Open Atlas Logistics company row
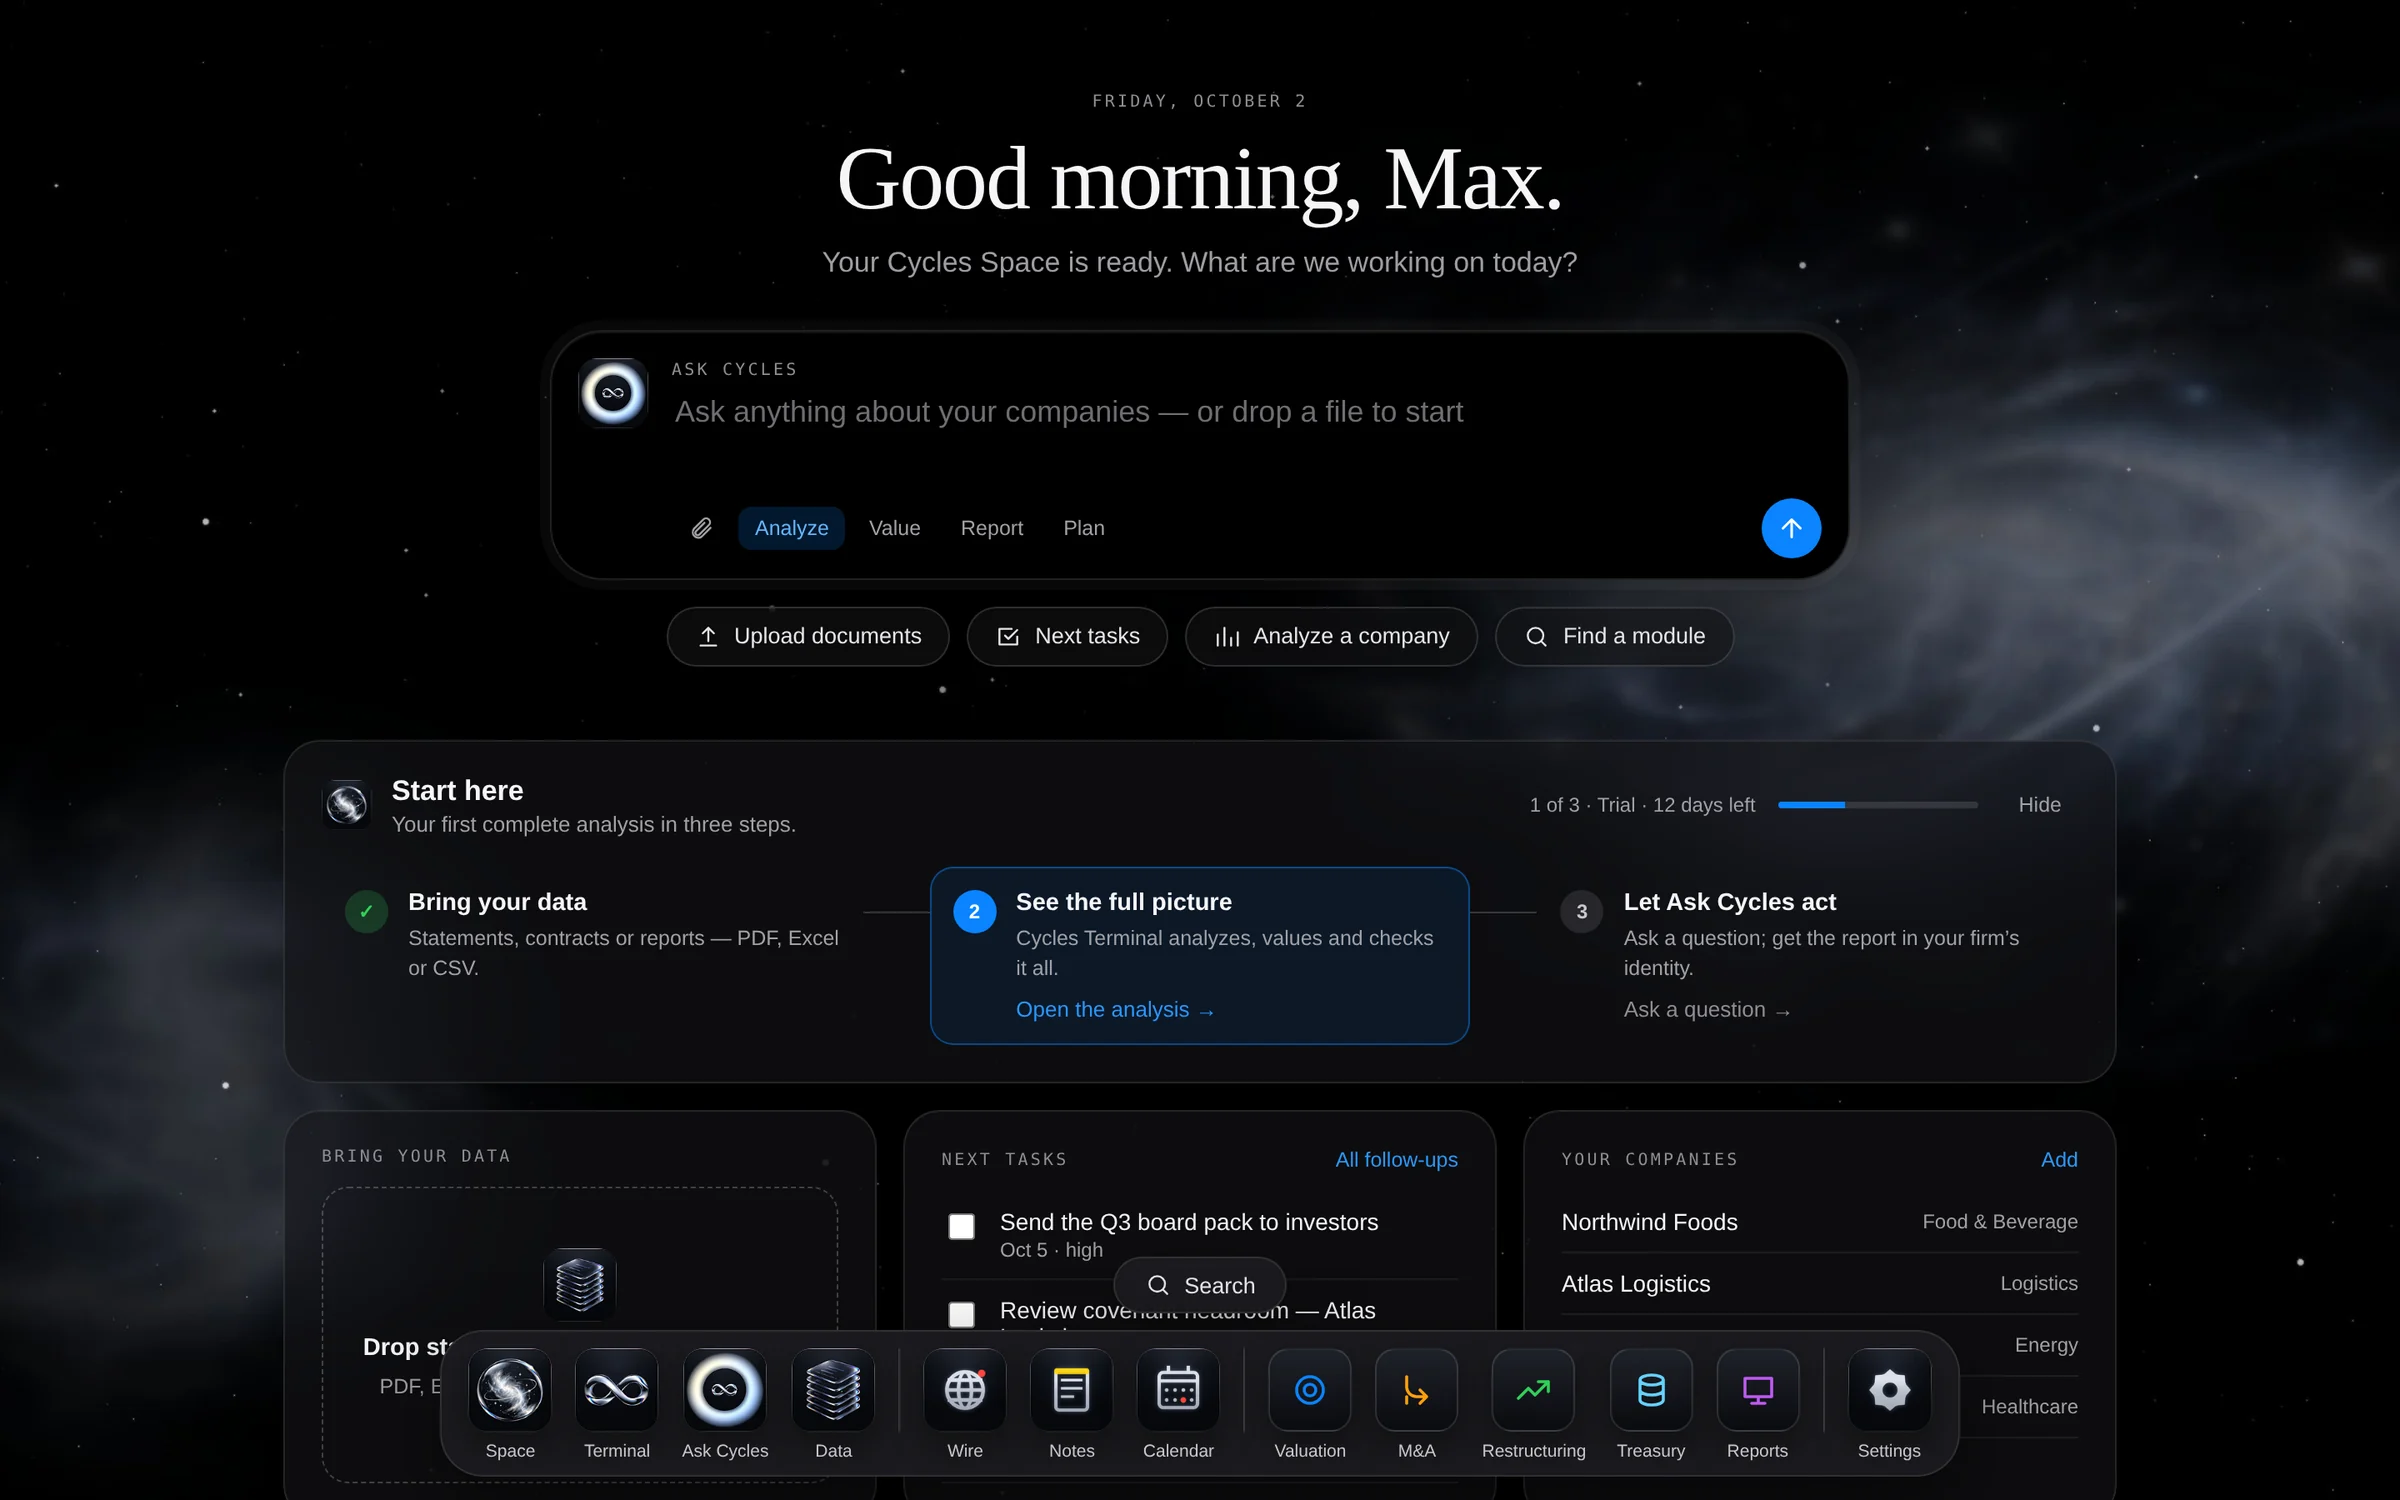2400x1500 pixels. [x=1819, y=1284]
